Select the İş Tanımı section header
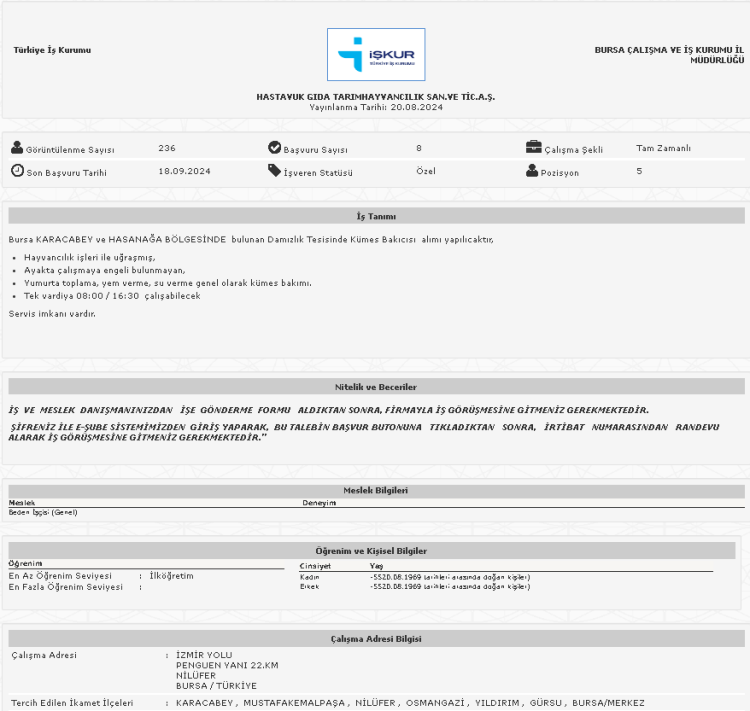The image size is (750, 711). (x=376, y=216)
